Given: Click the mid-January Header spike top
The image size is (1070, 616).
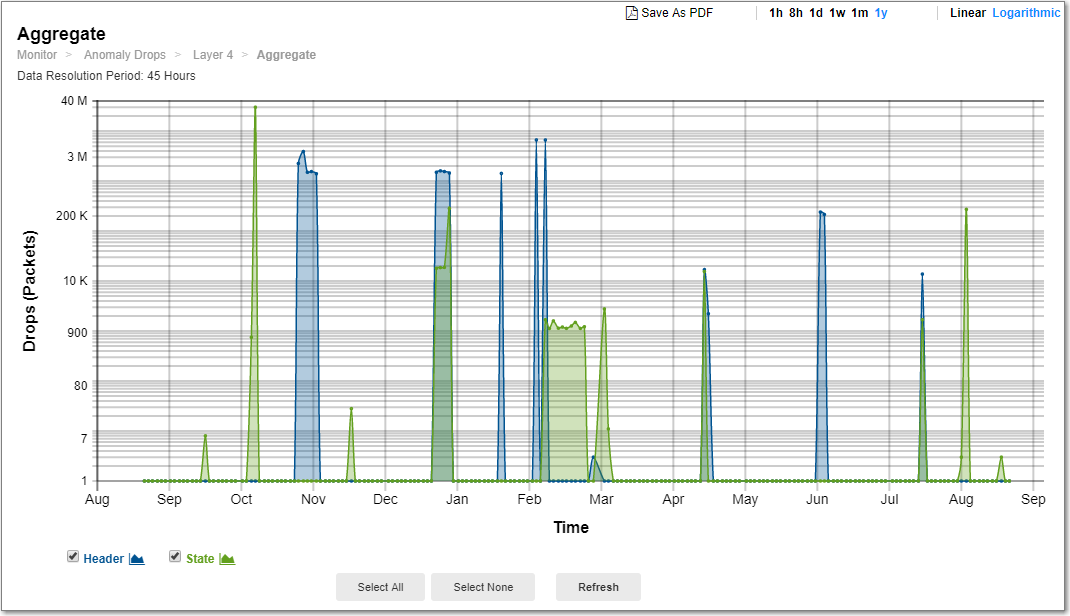Looking at the screenshot, I should [502, 173].
